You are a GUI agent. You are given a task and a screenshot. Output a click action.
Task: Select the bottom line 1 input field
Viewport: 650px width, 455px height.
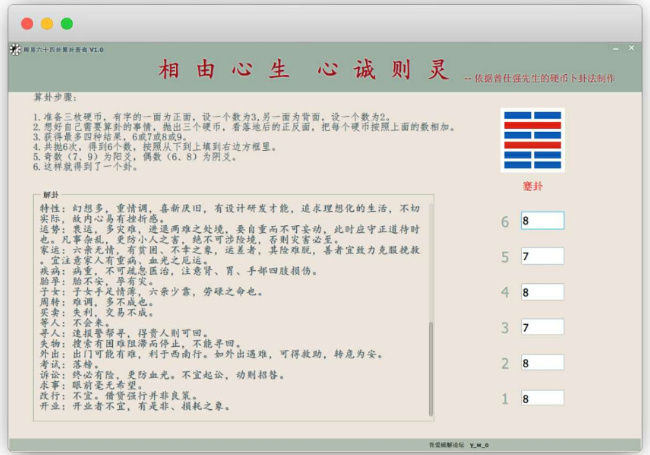tap(542, 398)
